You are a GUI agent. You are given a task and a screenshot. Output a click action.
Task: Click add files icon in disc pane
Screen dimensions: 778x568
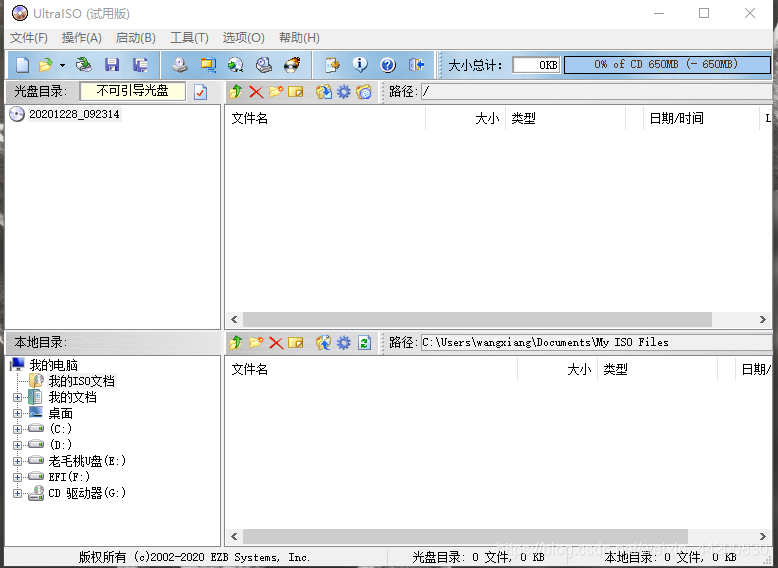324,92
